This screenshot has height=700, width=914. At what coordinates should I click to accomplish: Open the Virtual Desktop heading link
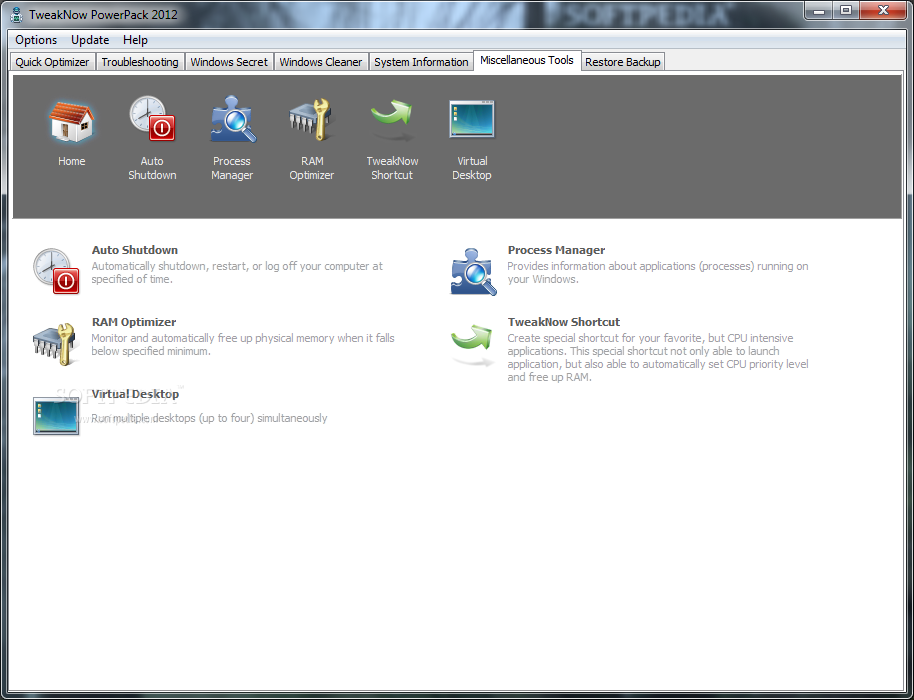click(135, 394)
